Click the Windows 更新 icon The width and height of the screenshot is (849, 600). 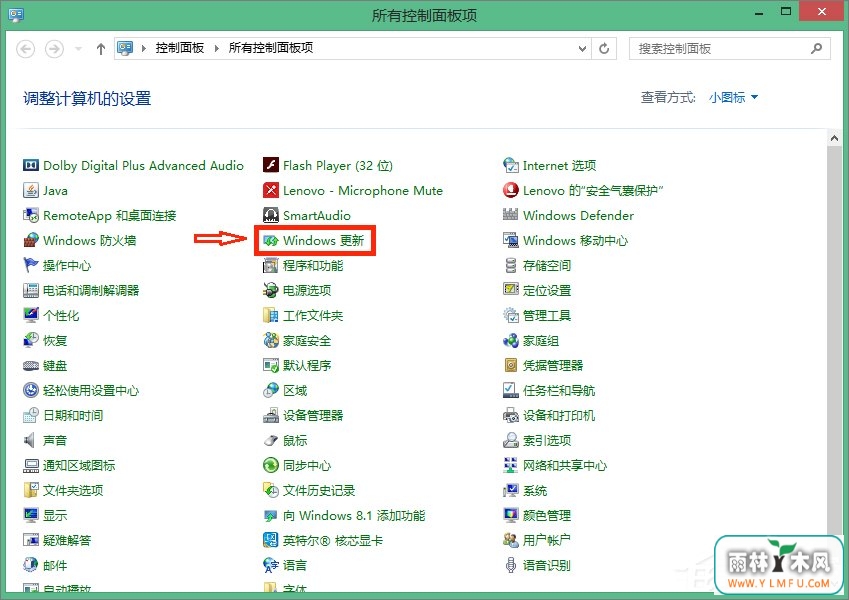pyautogui.click(x=271, y=240)
